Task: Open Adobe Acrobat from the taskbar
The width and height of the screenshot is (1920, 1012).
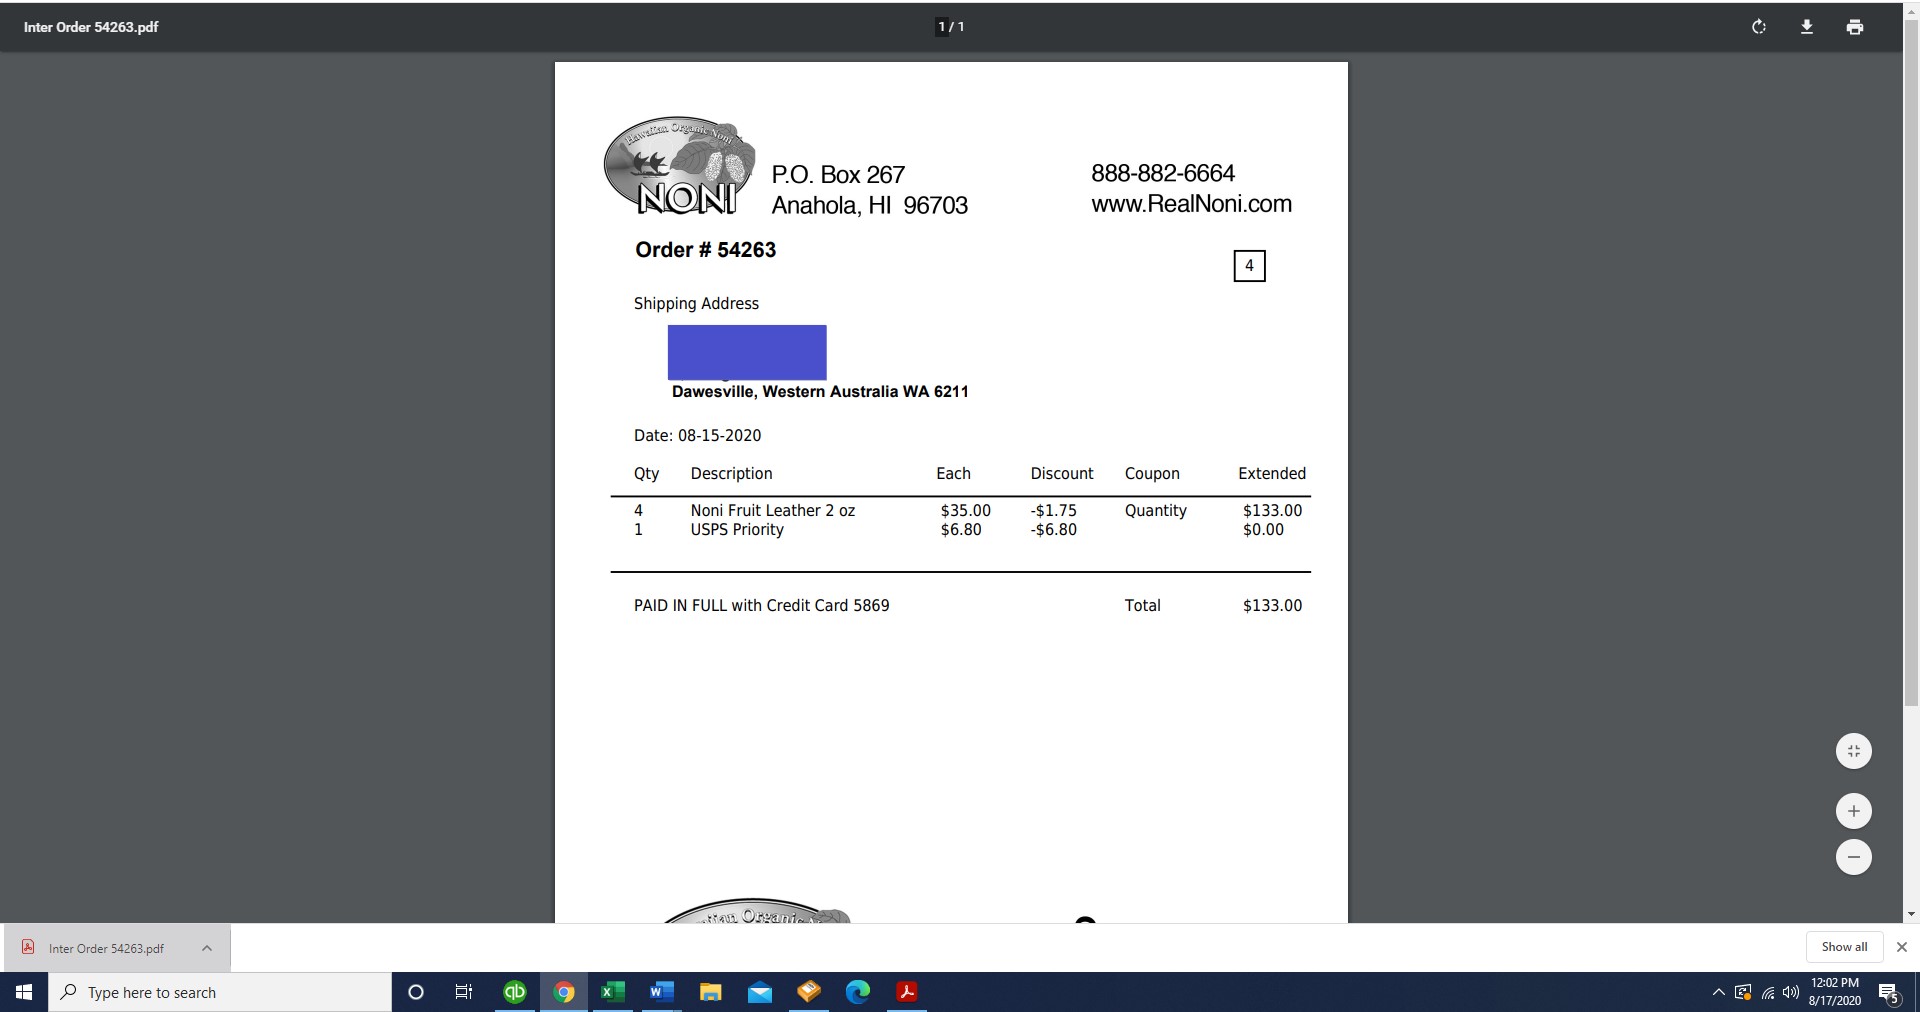Action: click(x=907, y=992)
